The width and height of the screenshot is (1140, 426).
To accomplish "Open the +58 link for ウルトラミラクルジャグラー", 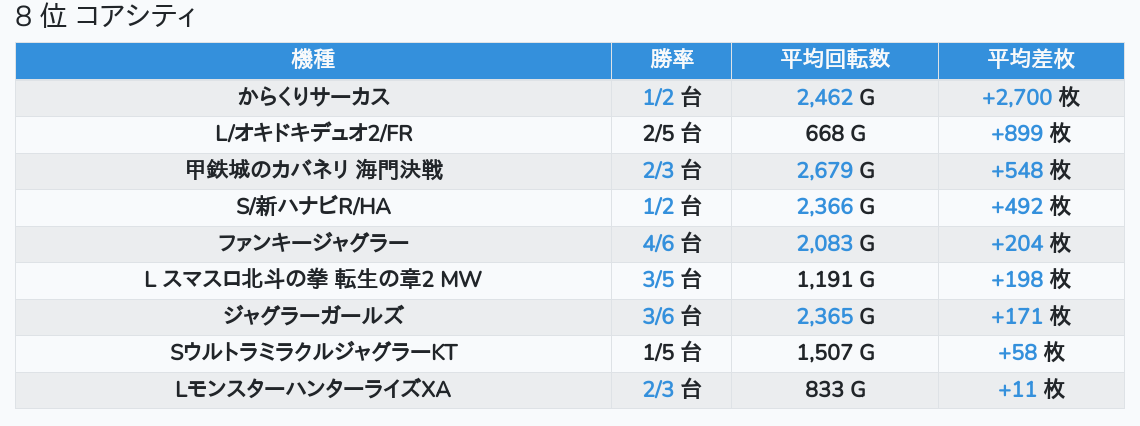I will click(x=1017, y=353).
